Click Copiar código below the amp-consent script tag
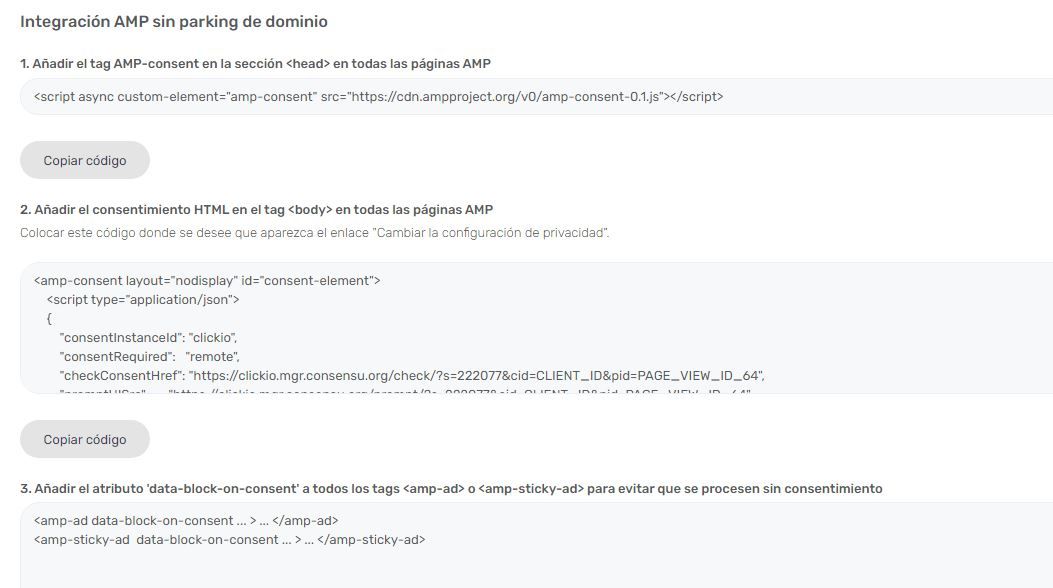Screen dimensions: 1053x588 [85, 160]
